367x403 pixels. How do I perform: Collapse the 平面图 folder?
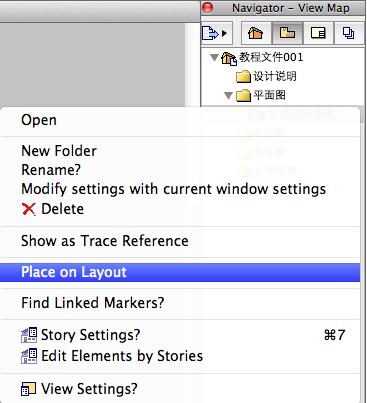click(x=228, y=96)
